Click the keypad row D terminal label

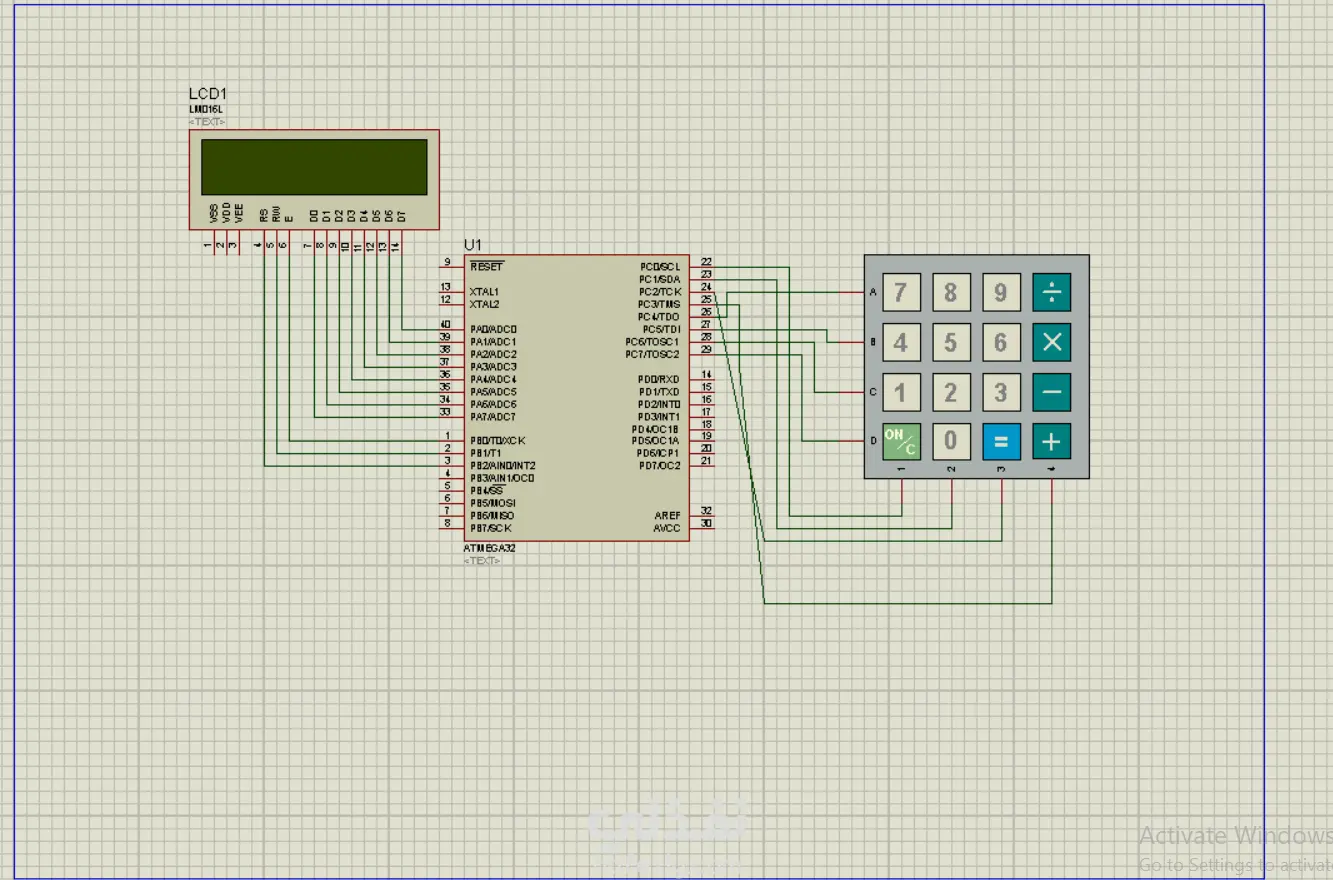pos(873,441)
